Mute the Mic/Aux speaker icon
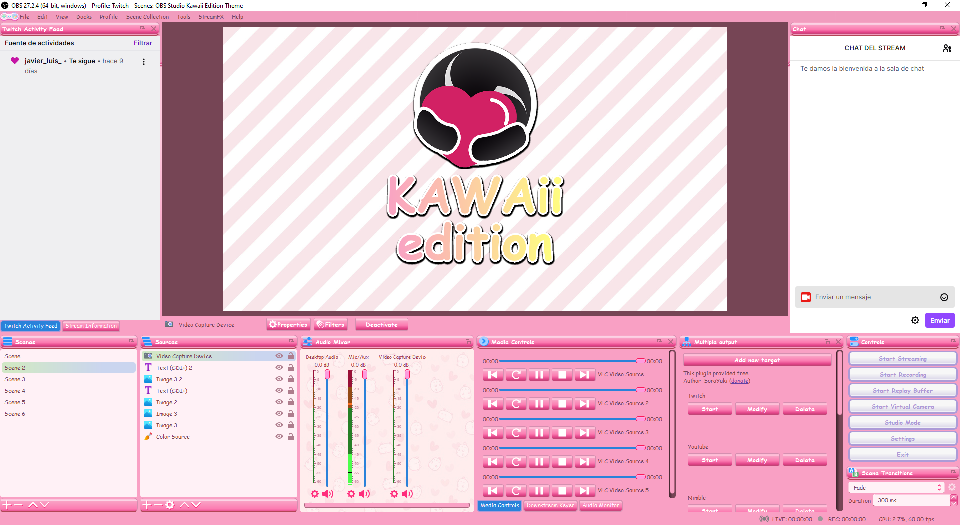 coord(364,493)
